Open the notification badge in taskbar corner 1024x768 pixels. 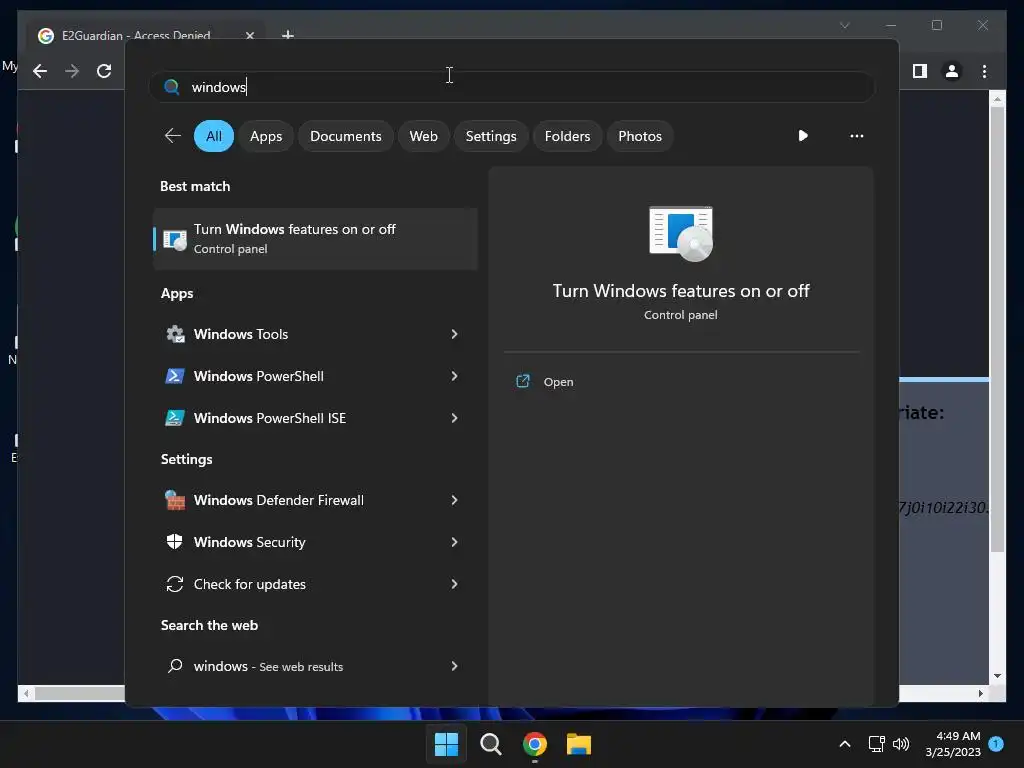pos(996,744)
